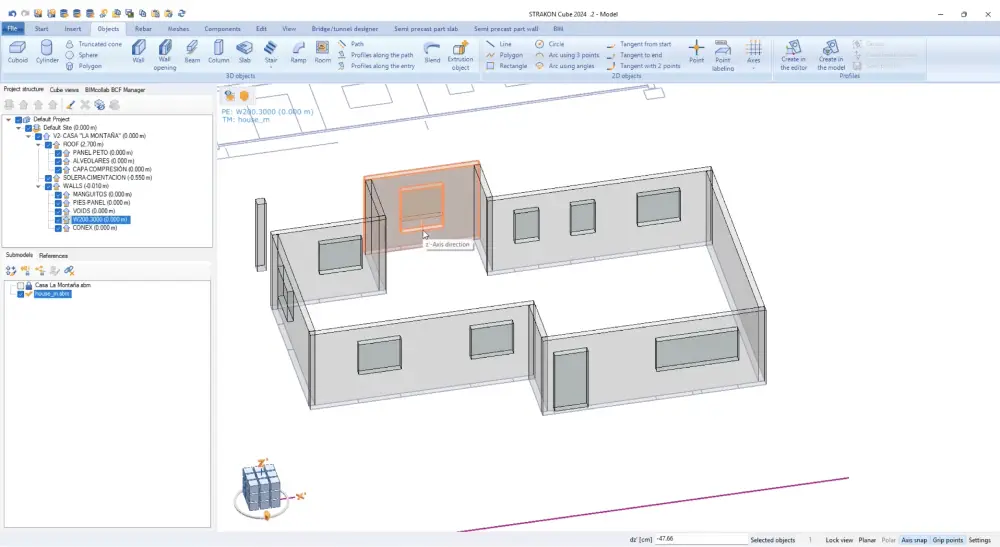
Task: Toggle Grip points in the status bar
Action: click(948, 540)
